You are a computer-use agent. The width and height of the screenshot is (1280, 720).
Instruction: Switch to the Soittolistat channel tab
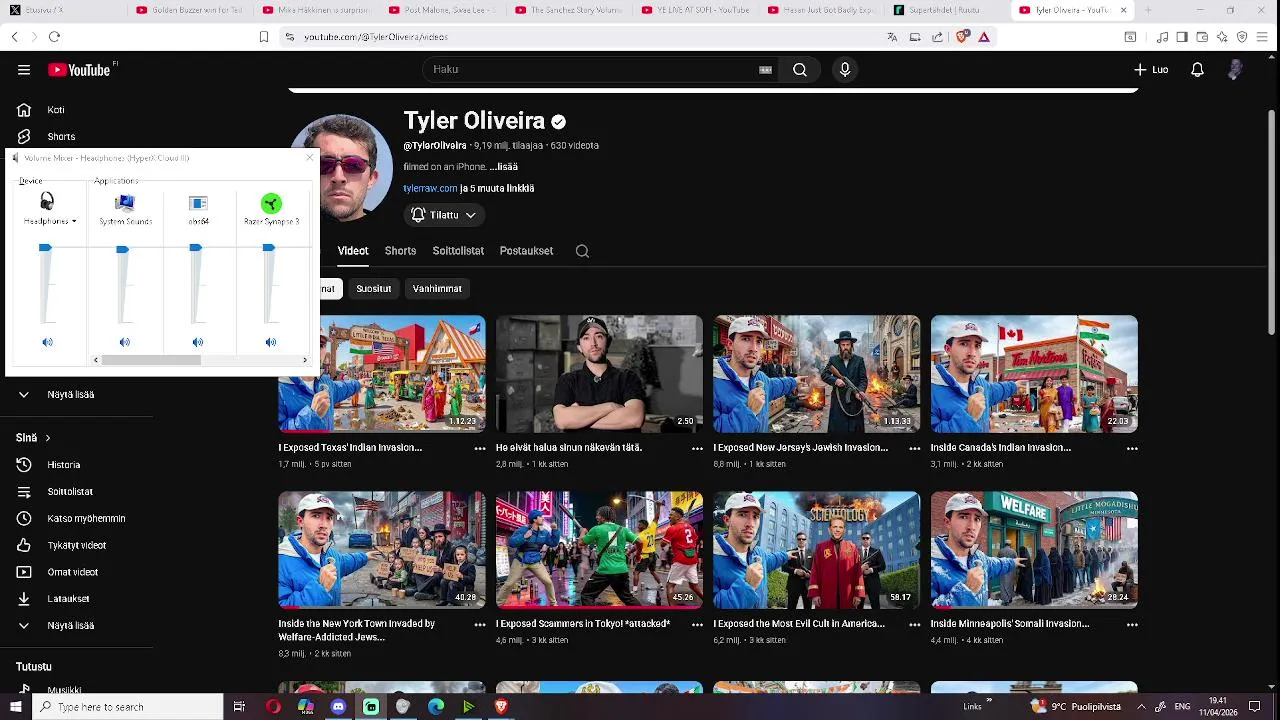pos(458,251)
